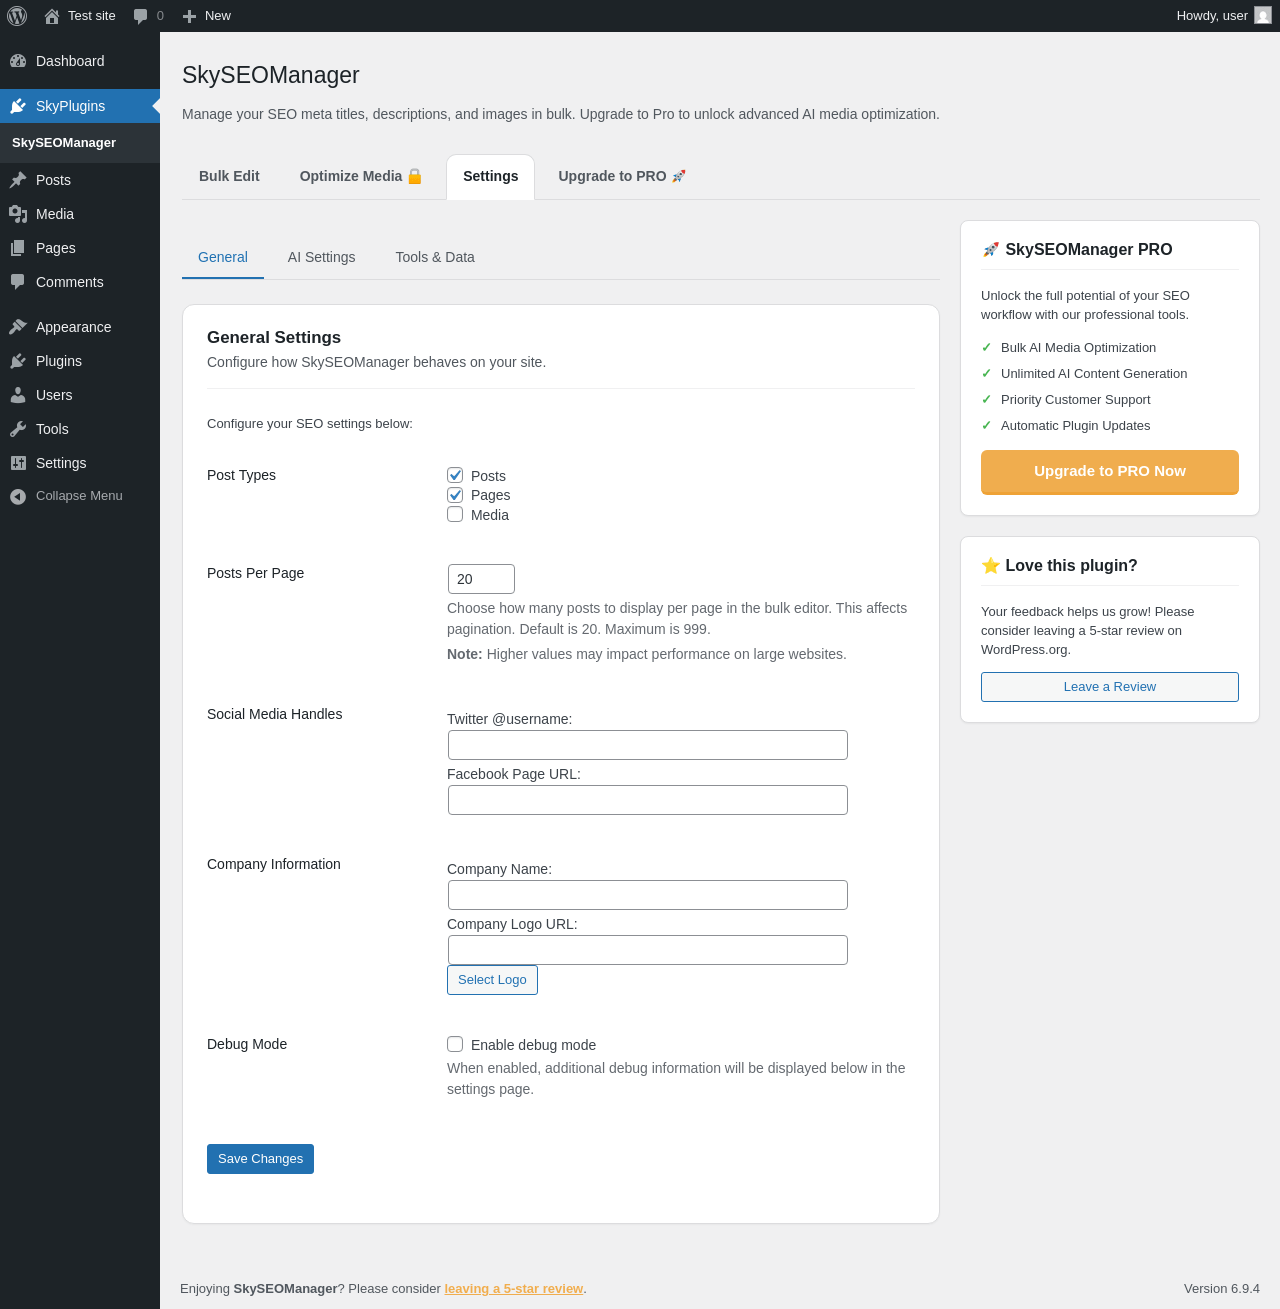Click the WordPress logo icon
1280x1309 pixels.
[x=17, y=16]
